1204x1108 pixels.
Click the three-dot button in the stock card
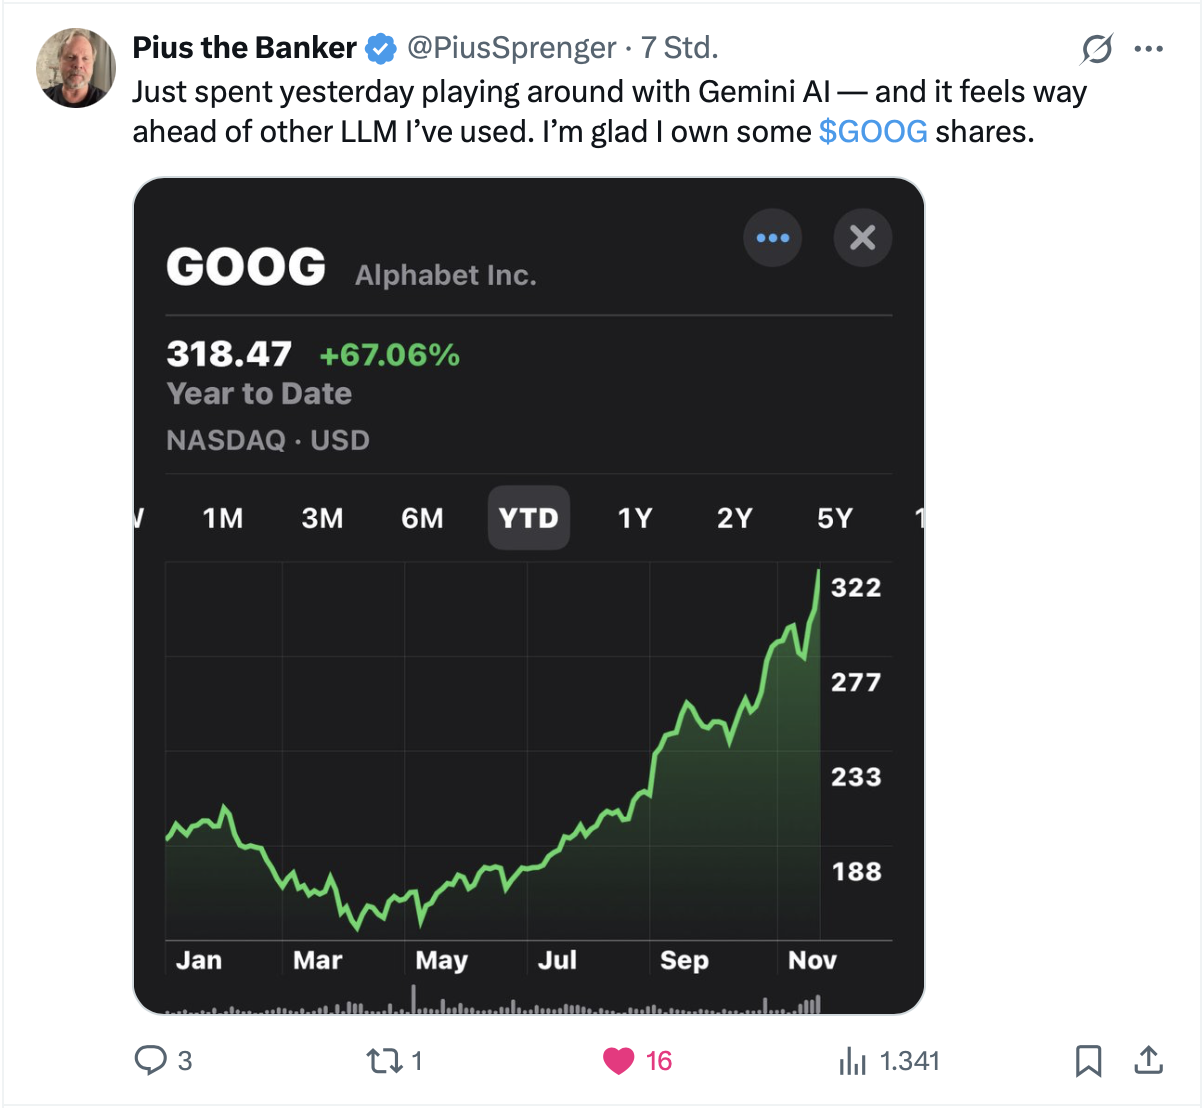click(772, 238)
